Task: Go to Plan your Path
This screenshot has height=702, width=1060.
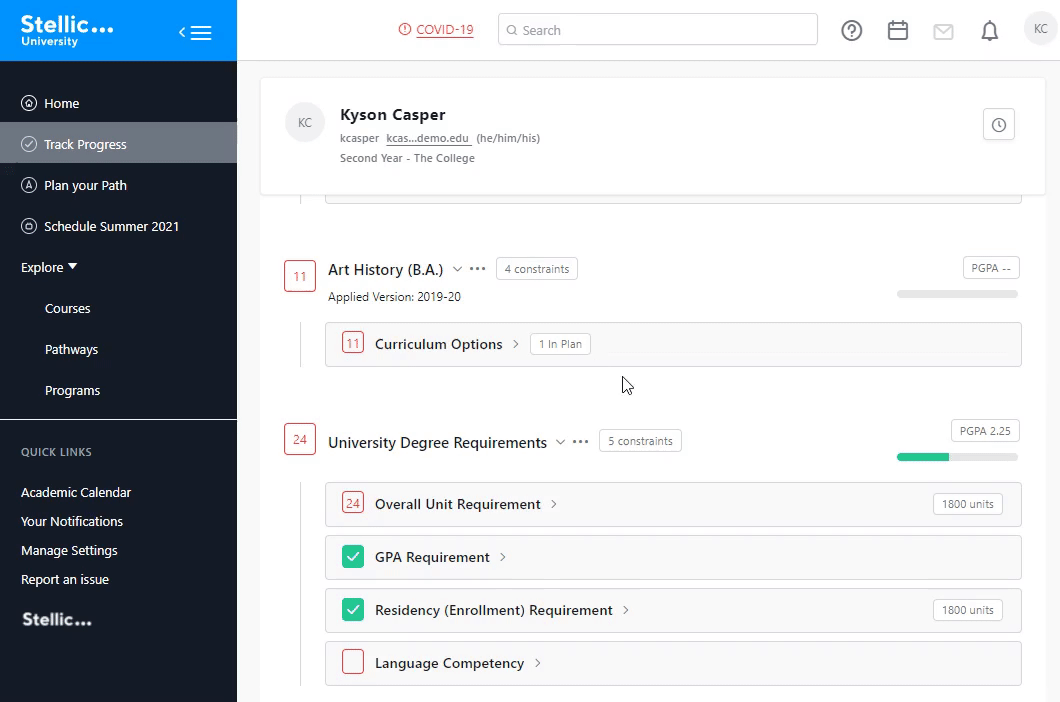Action: (x=85, y=185)
